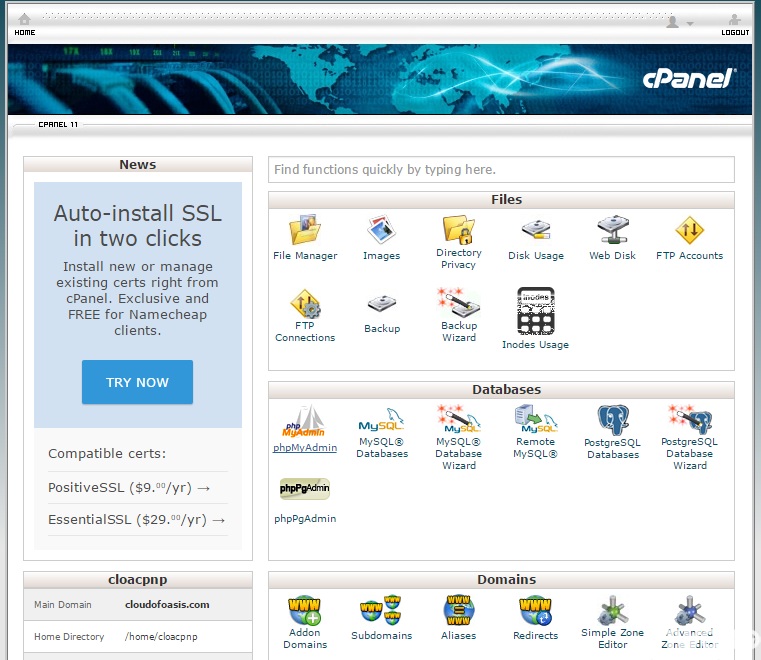Open the Web Disk icon
761x660 pixels.
coord(612,237)
